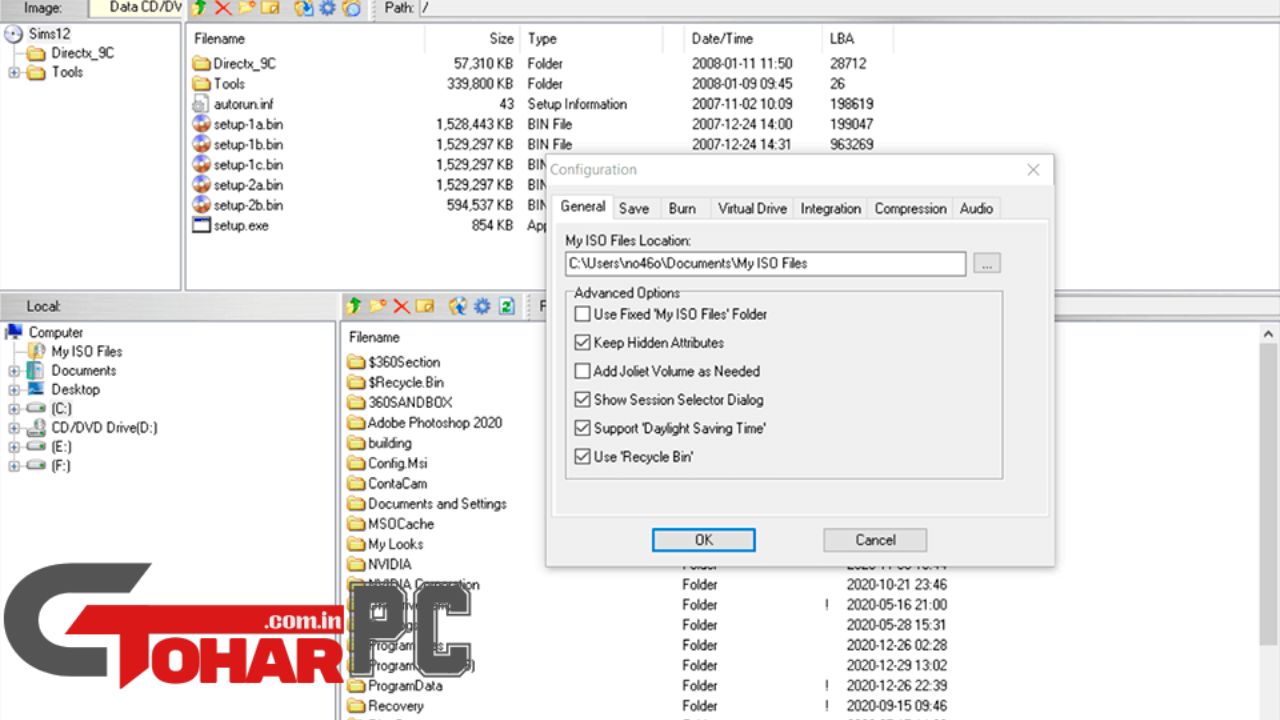Click the CD/DVD Drive(D:) icon
Image resolution: width=1280 pixels, height=720 pixels.
tap(36, 427)
